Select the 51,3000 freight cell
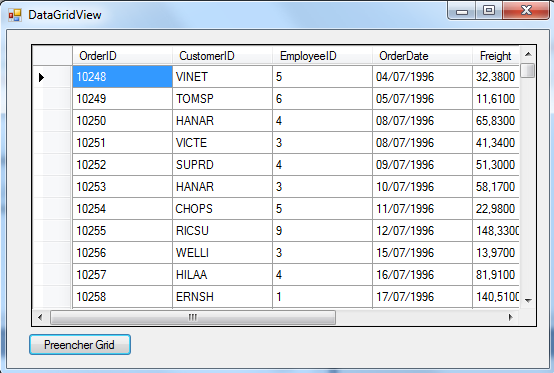 point(496,165)
